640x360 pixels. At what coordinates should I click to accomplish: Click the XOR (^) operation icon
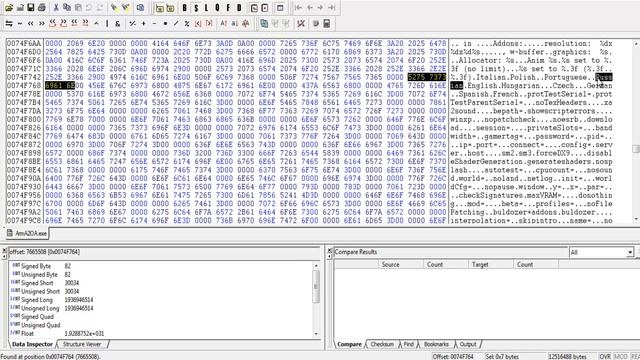point(96,24)
